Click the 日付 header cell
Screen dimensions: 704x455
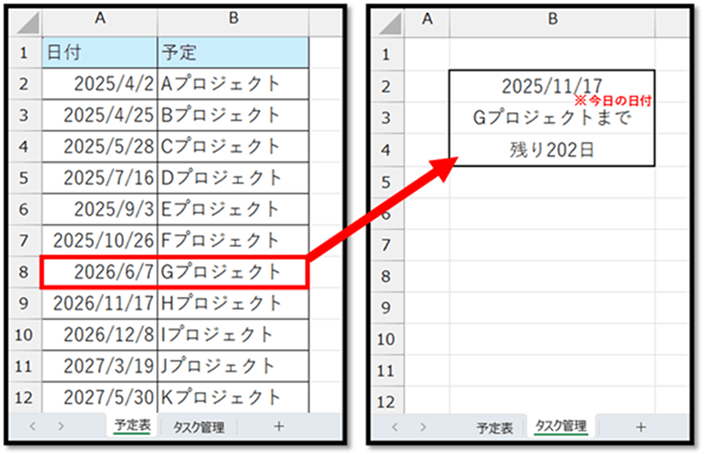[99, 52]
